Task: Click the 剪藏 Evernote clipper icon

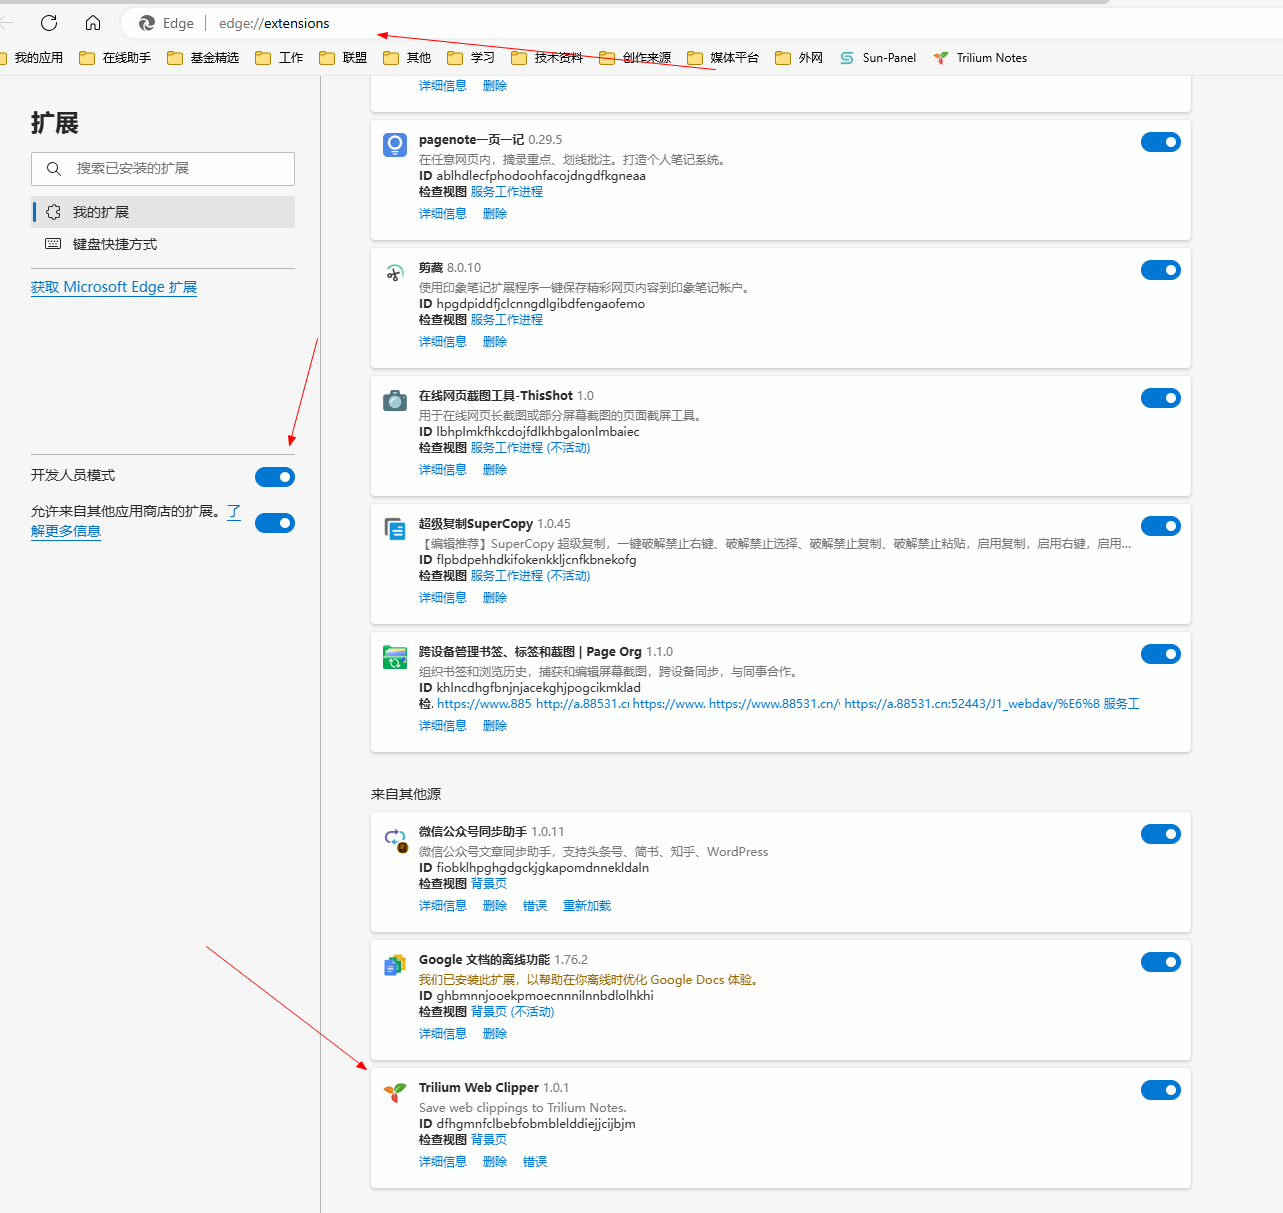Action: 395,273
